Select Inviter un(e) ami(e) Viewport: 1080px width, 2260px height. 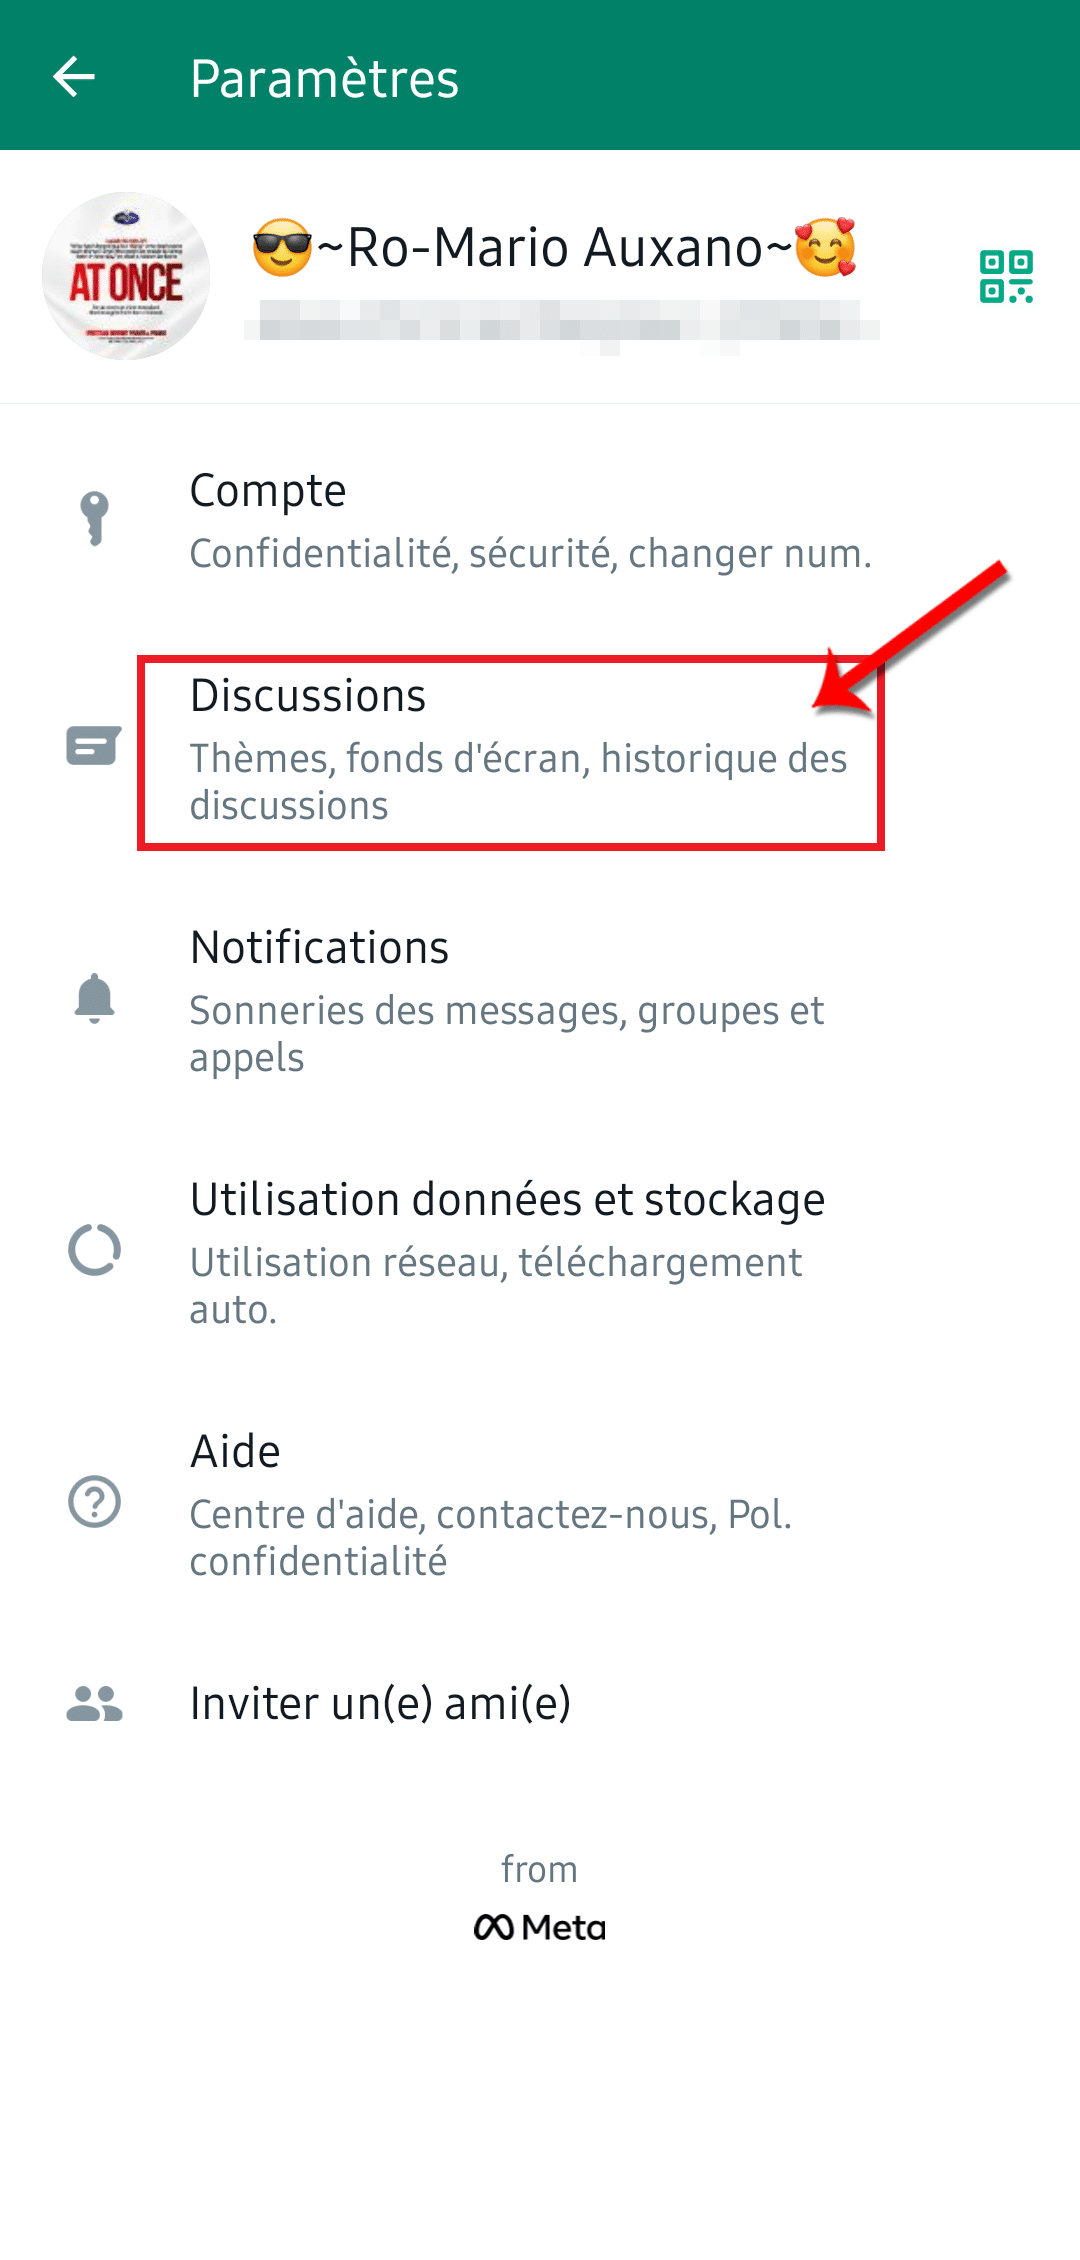[540, 1703]
